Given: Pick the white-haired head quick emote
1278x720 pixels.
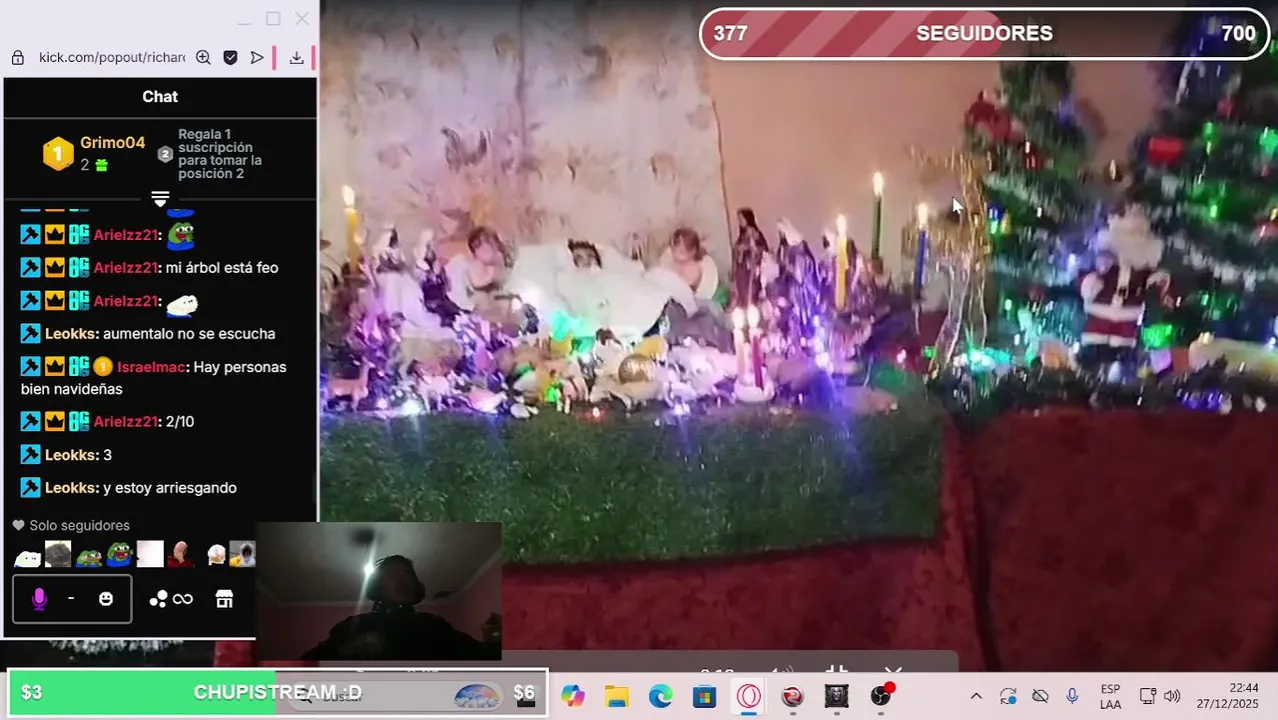Looking at the screenshot, I should pyautogui.click(x=215, y=555).
